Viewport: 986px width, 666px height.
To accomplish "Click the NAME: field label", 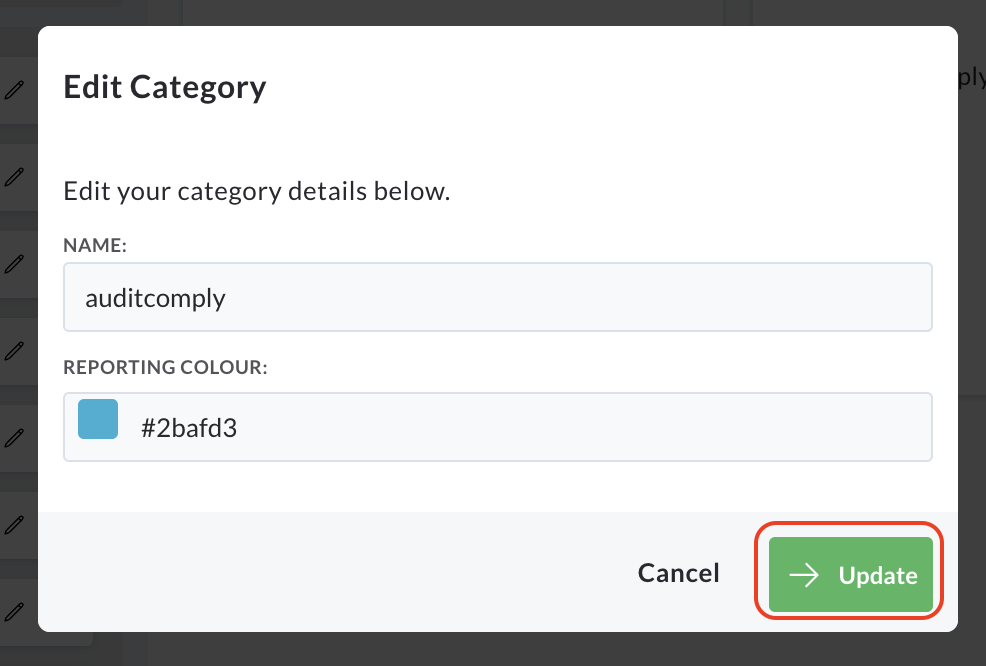I will click(95, 245).
